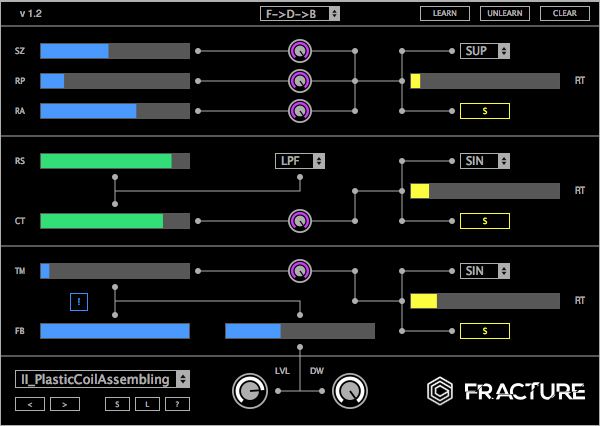
Task: Click the Fracture hexagon logo
Action: (x=439, y=390)
